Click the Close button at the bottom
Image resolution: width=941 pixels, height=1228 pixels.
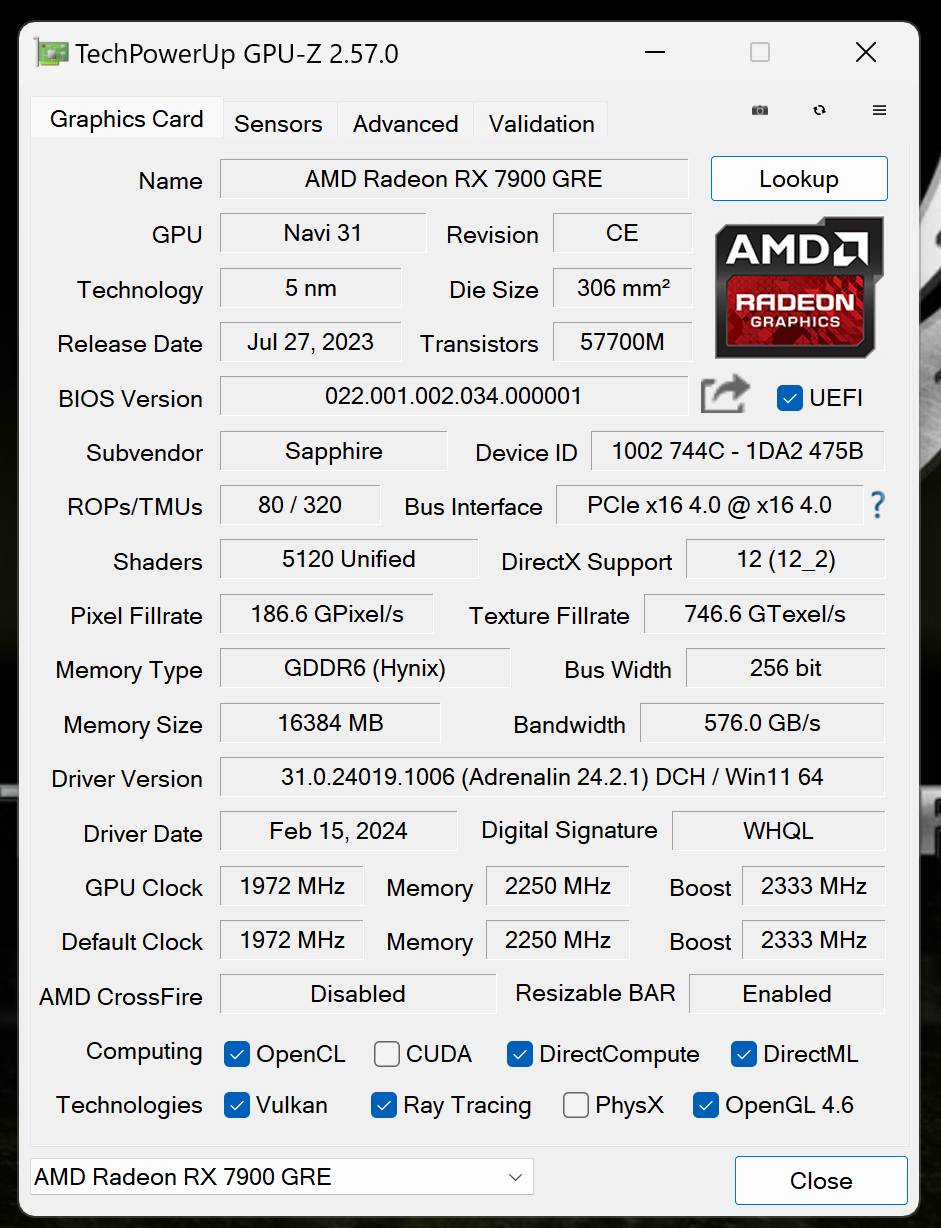point(821,1180)
